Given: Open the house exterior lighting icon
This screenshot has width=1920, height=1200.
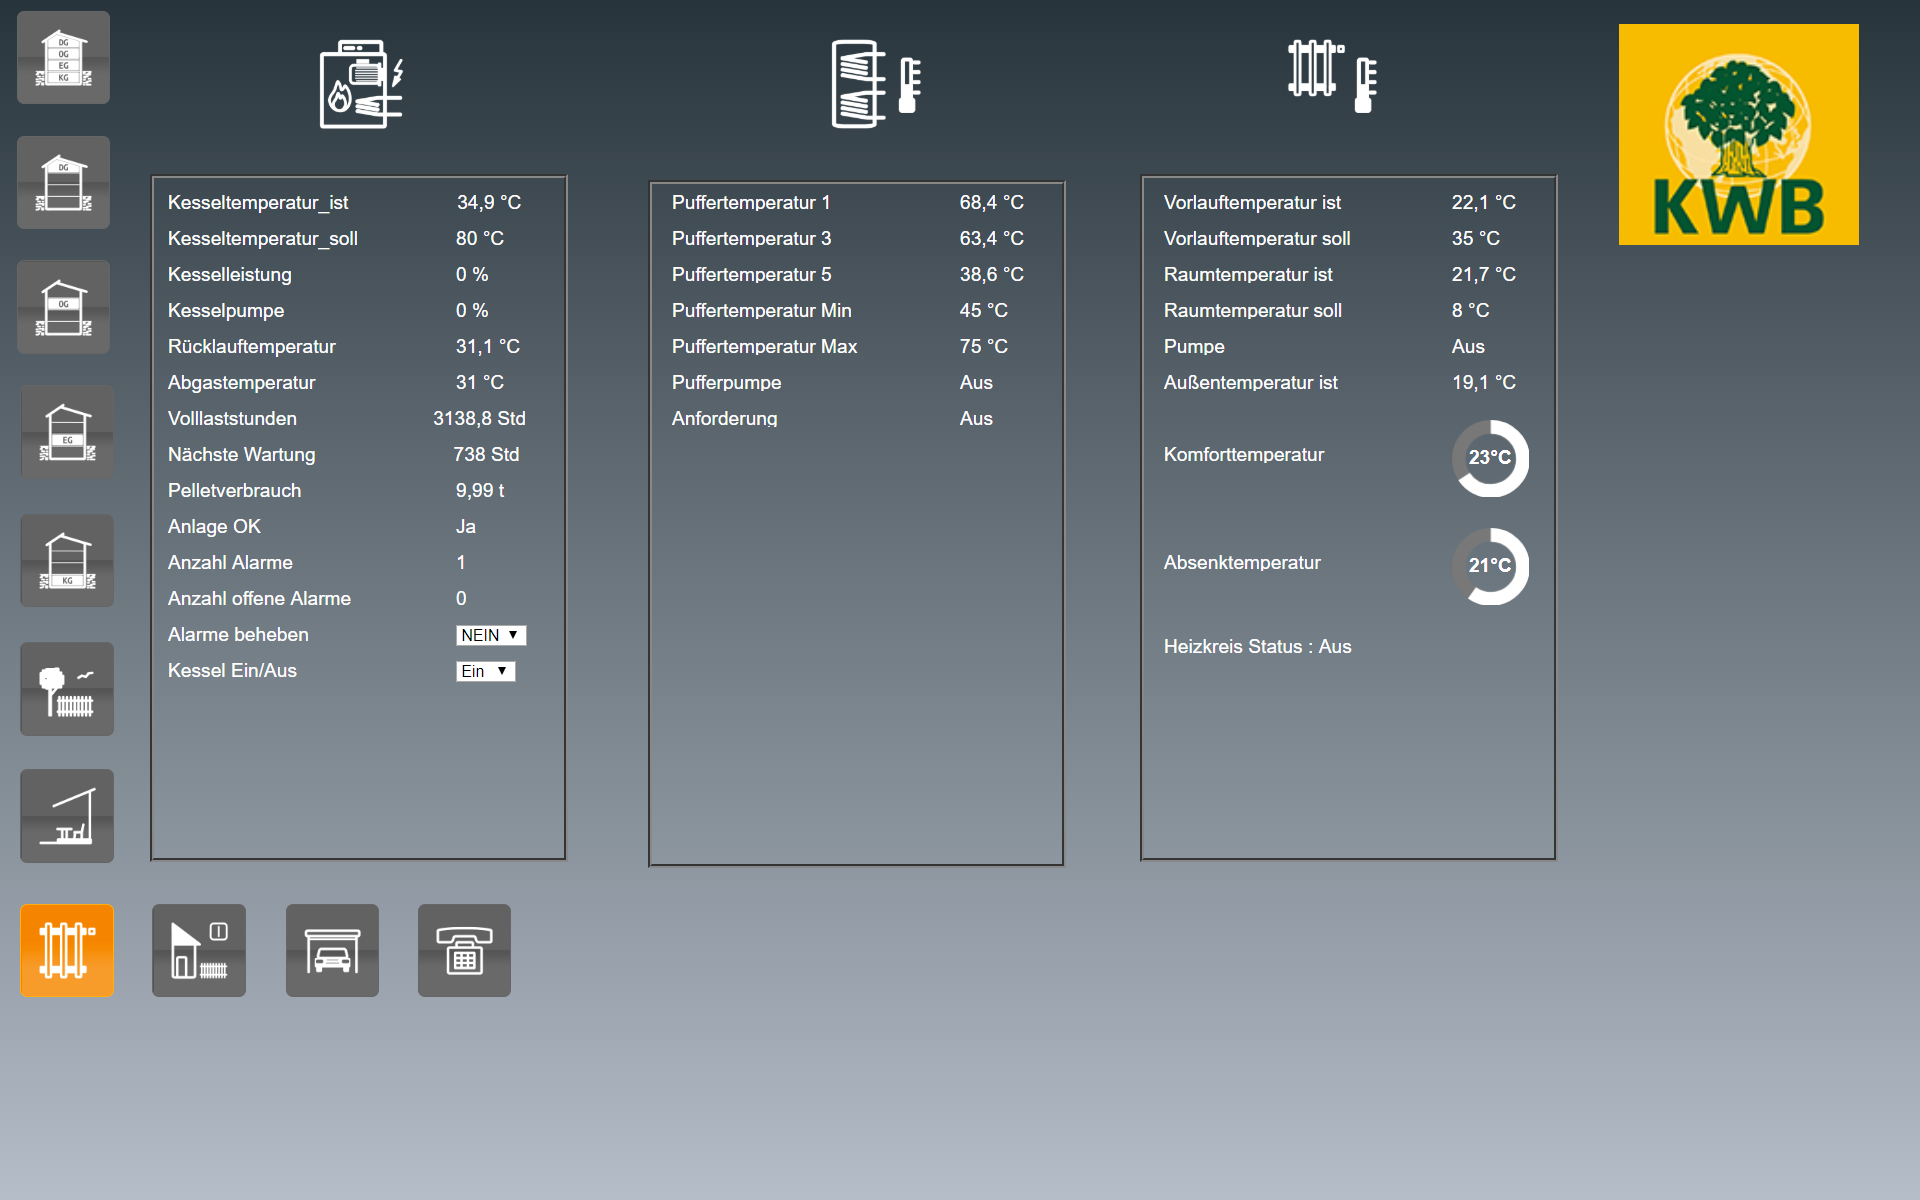Looking at the screenshot, I should 199,950.
